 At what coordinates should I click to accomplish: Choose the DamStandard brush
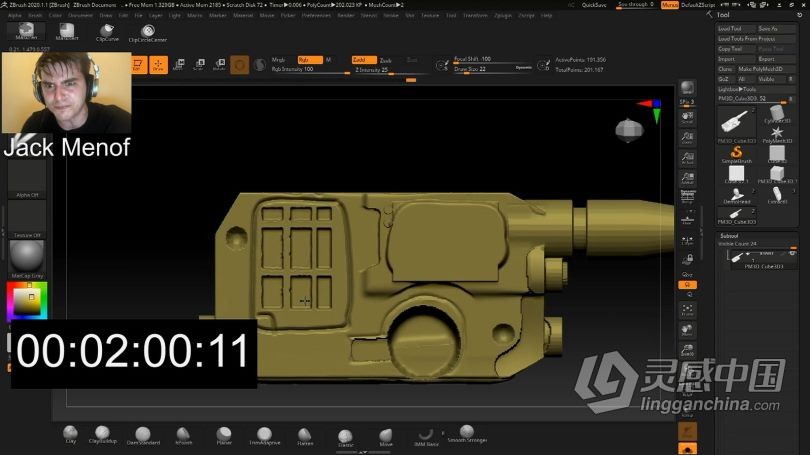point(143,435)
